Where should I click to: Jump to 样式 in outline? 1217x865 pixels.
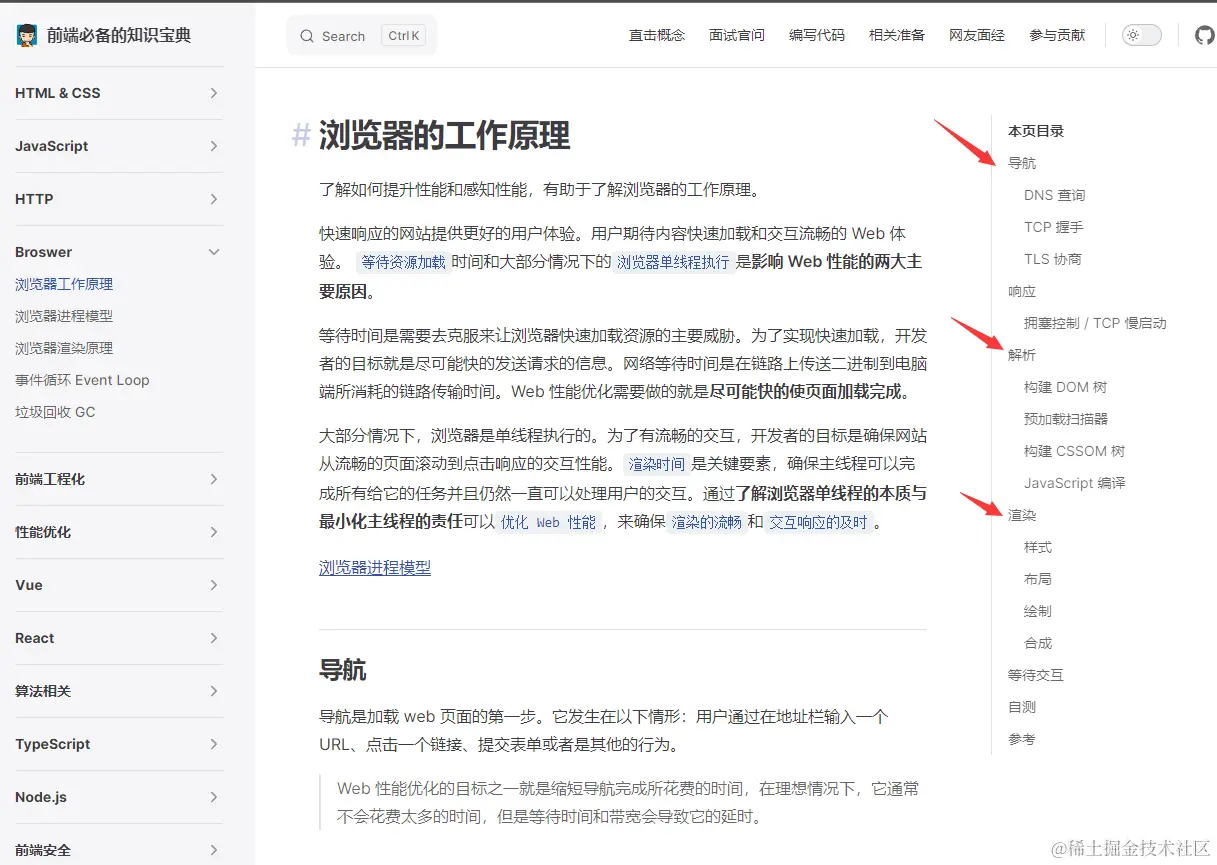(x=1038, y=547)
